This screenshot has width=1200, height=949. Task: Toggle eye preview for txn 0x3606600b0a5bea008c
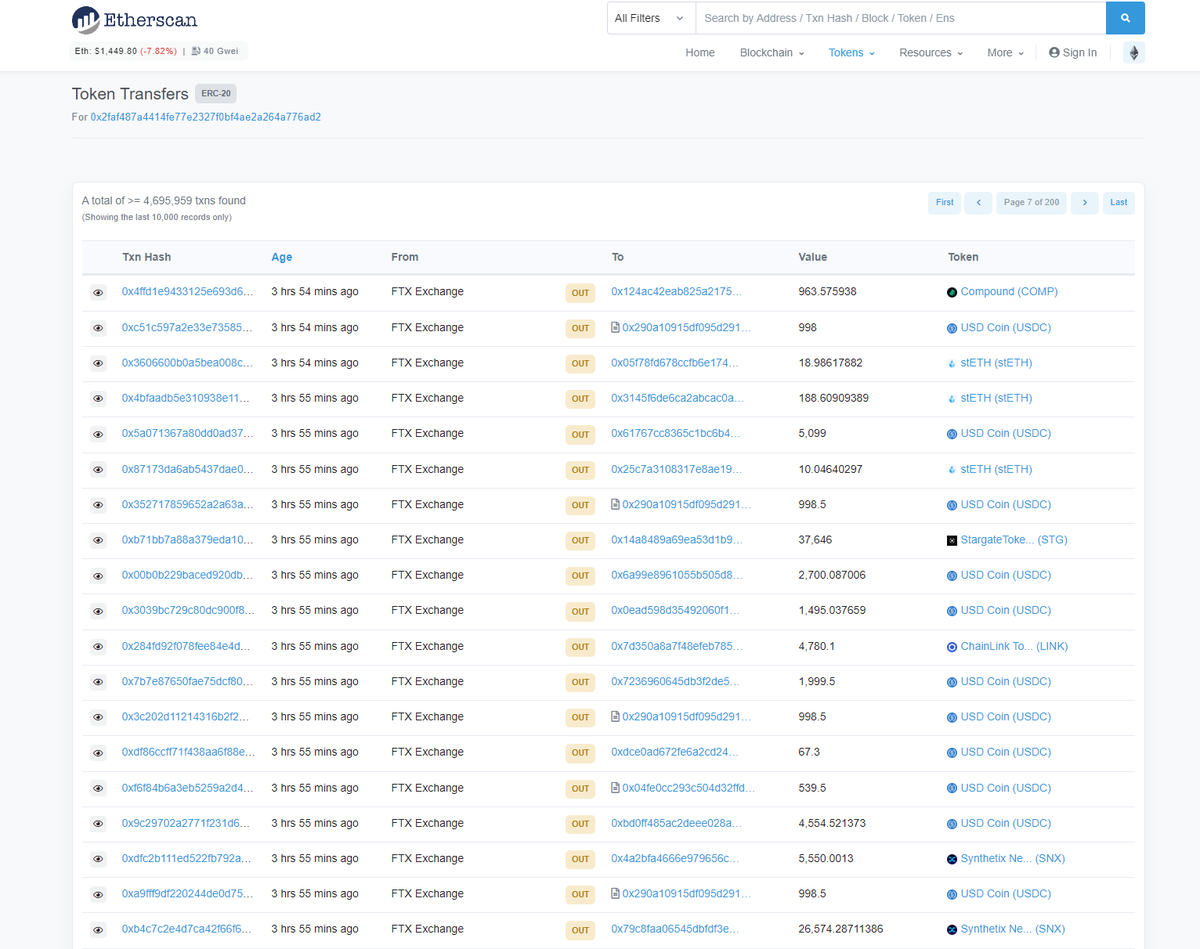pyautogui.click(x=98, y=363)
